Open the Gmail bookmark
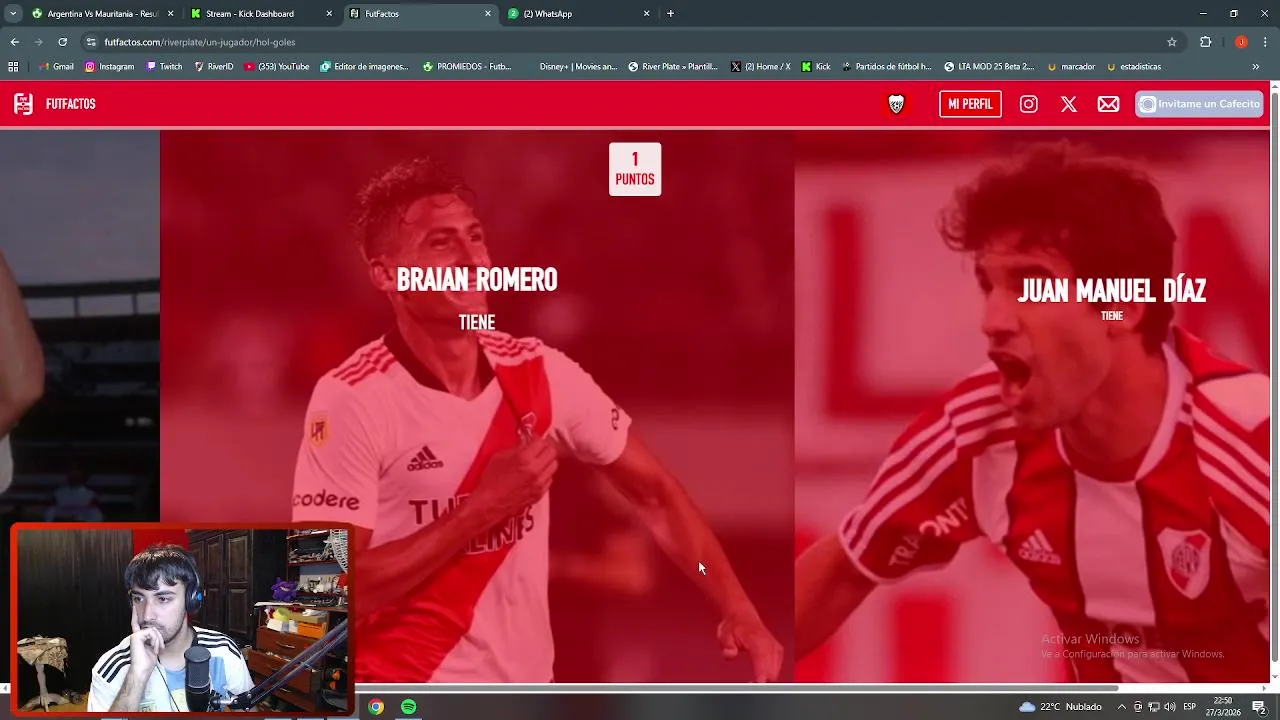This screenshot has width=1280, height=720. (x=56, y=67)
